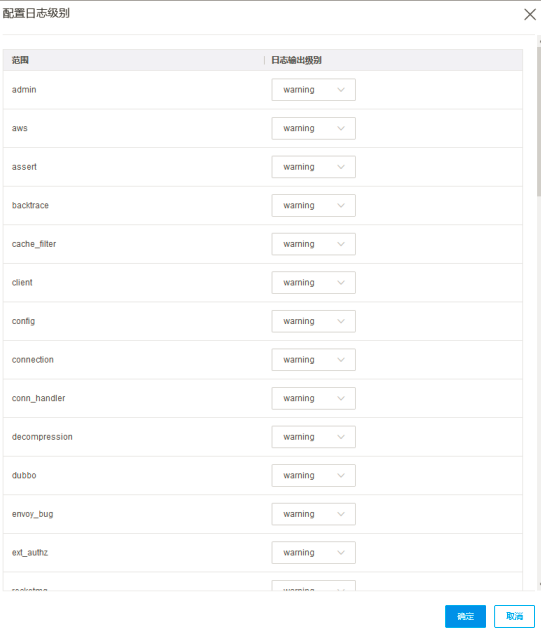Click the 确定 confirm button
Viewport: 541px width, 629px height.
pos(465,616)
